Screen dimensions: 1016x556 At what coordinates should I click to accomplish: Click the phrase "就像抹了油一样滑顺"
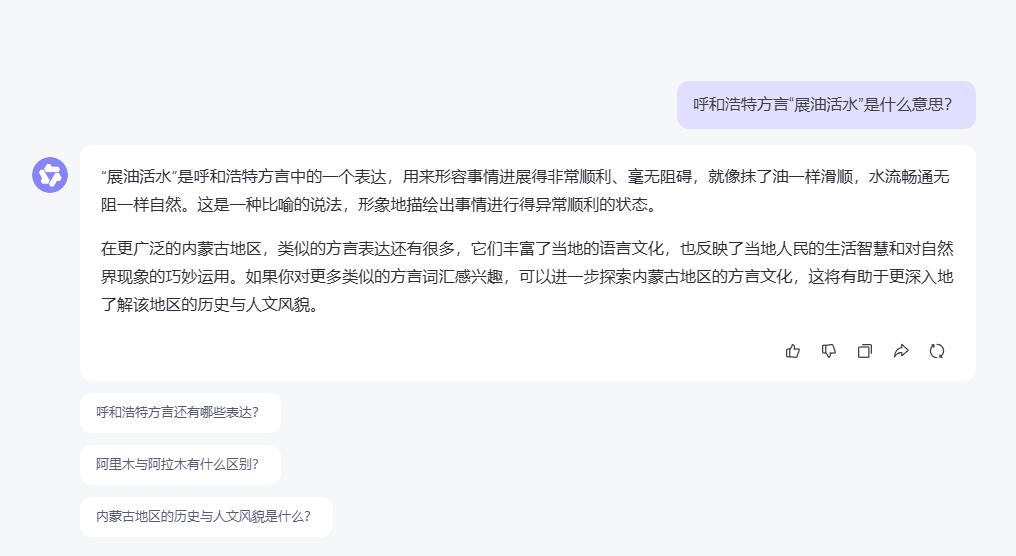click(784, 178)
